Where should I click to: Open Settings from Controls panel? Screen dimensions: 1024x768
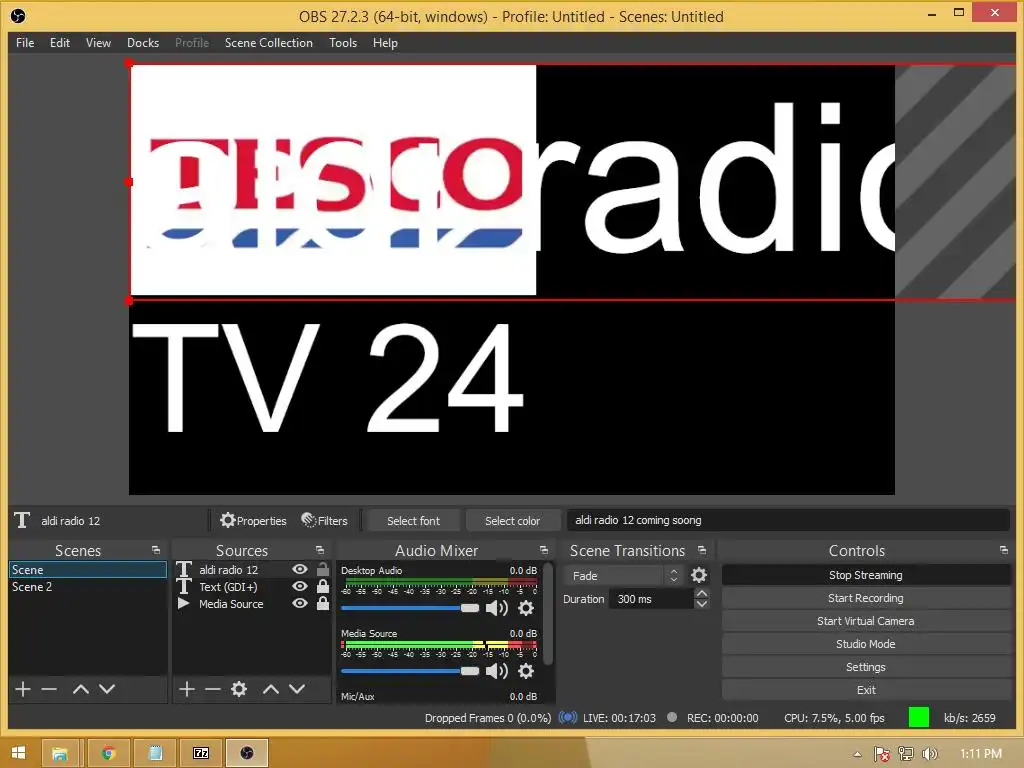866,667
